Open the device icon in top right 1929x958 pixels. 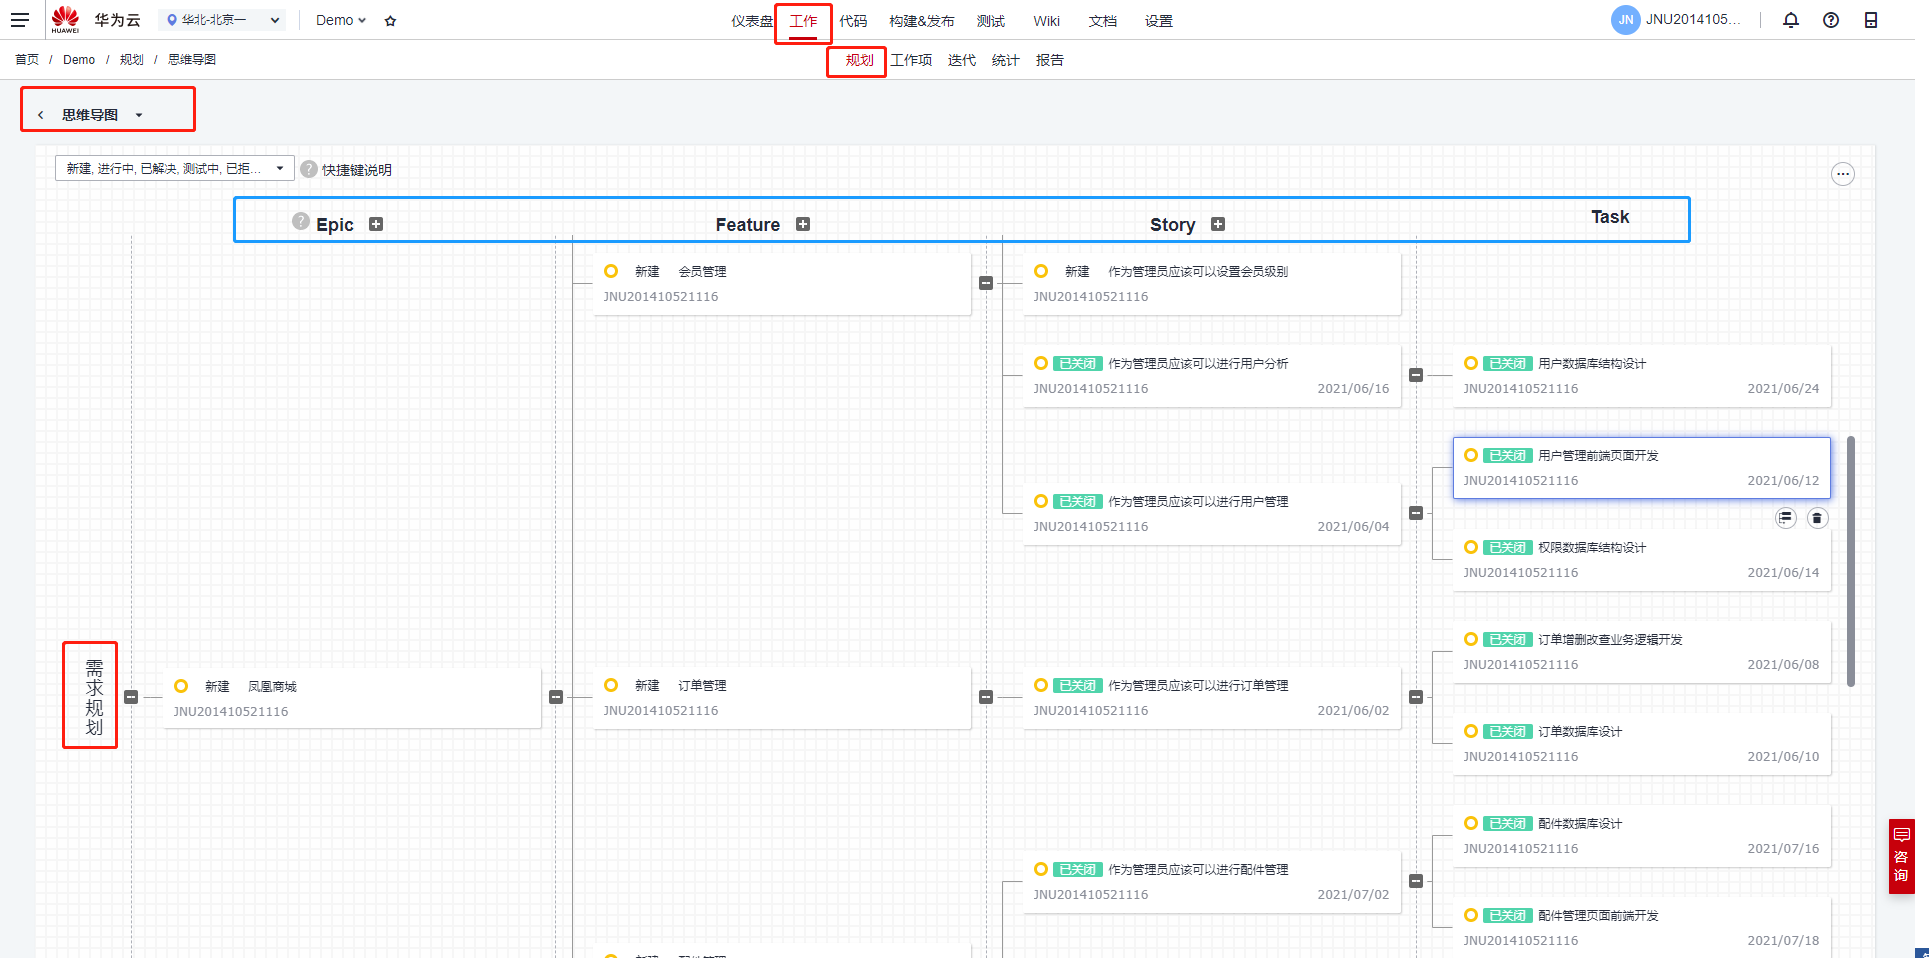pos(1871,20)
